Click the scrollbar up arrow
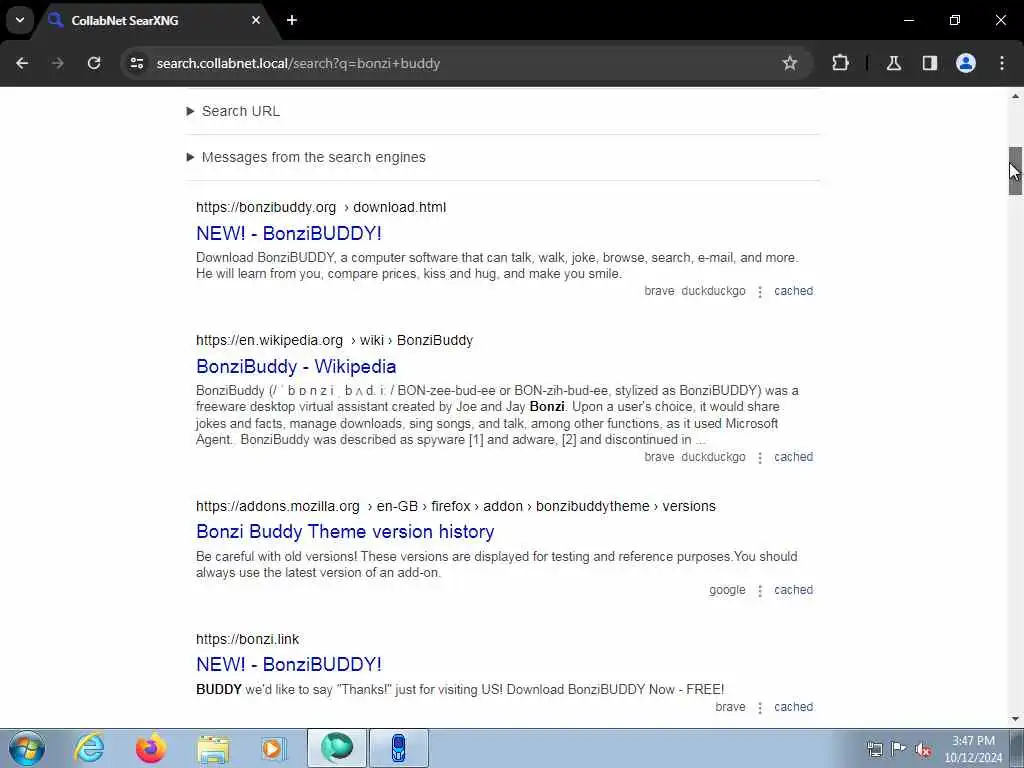This screenshot has height=768, width=1024. coord(1015,96)
